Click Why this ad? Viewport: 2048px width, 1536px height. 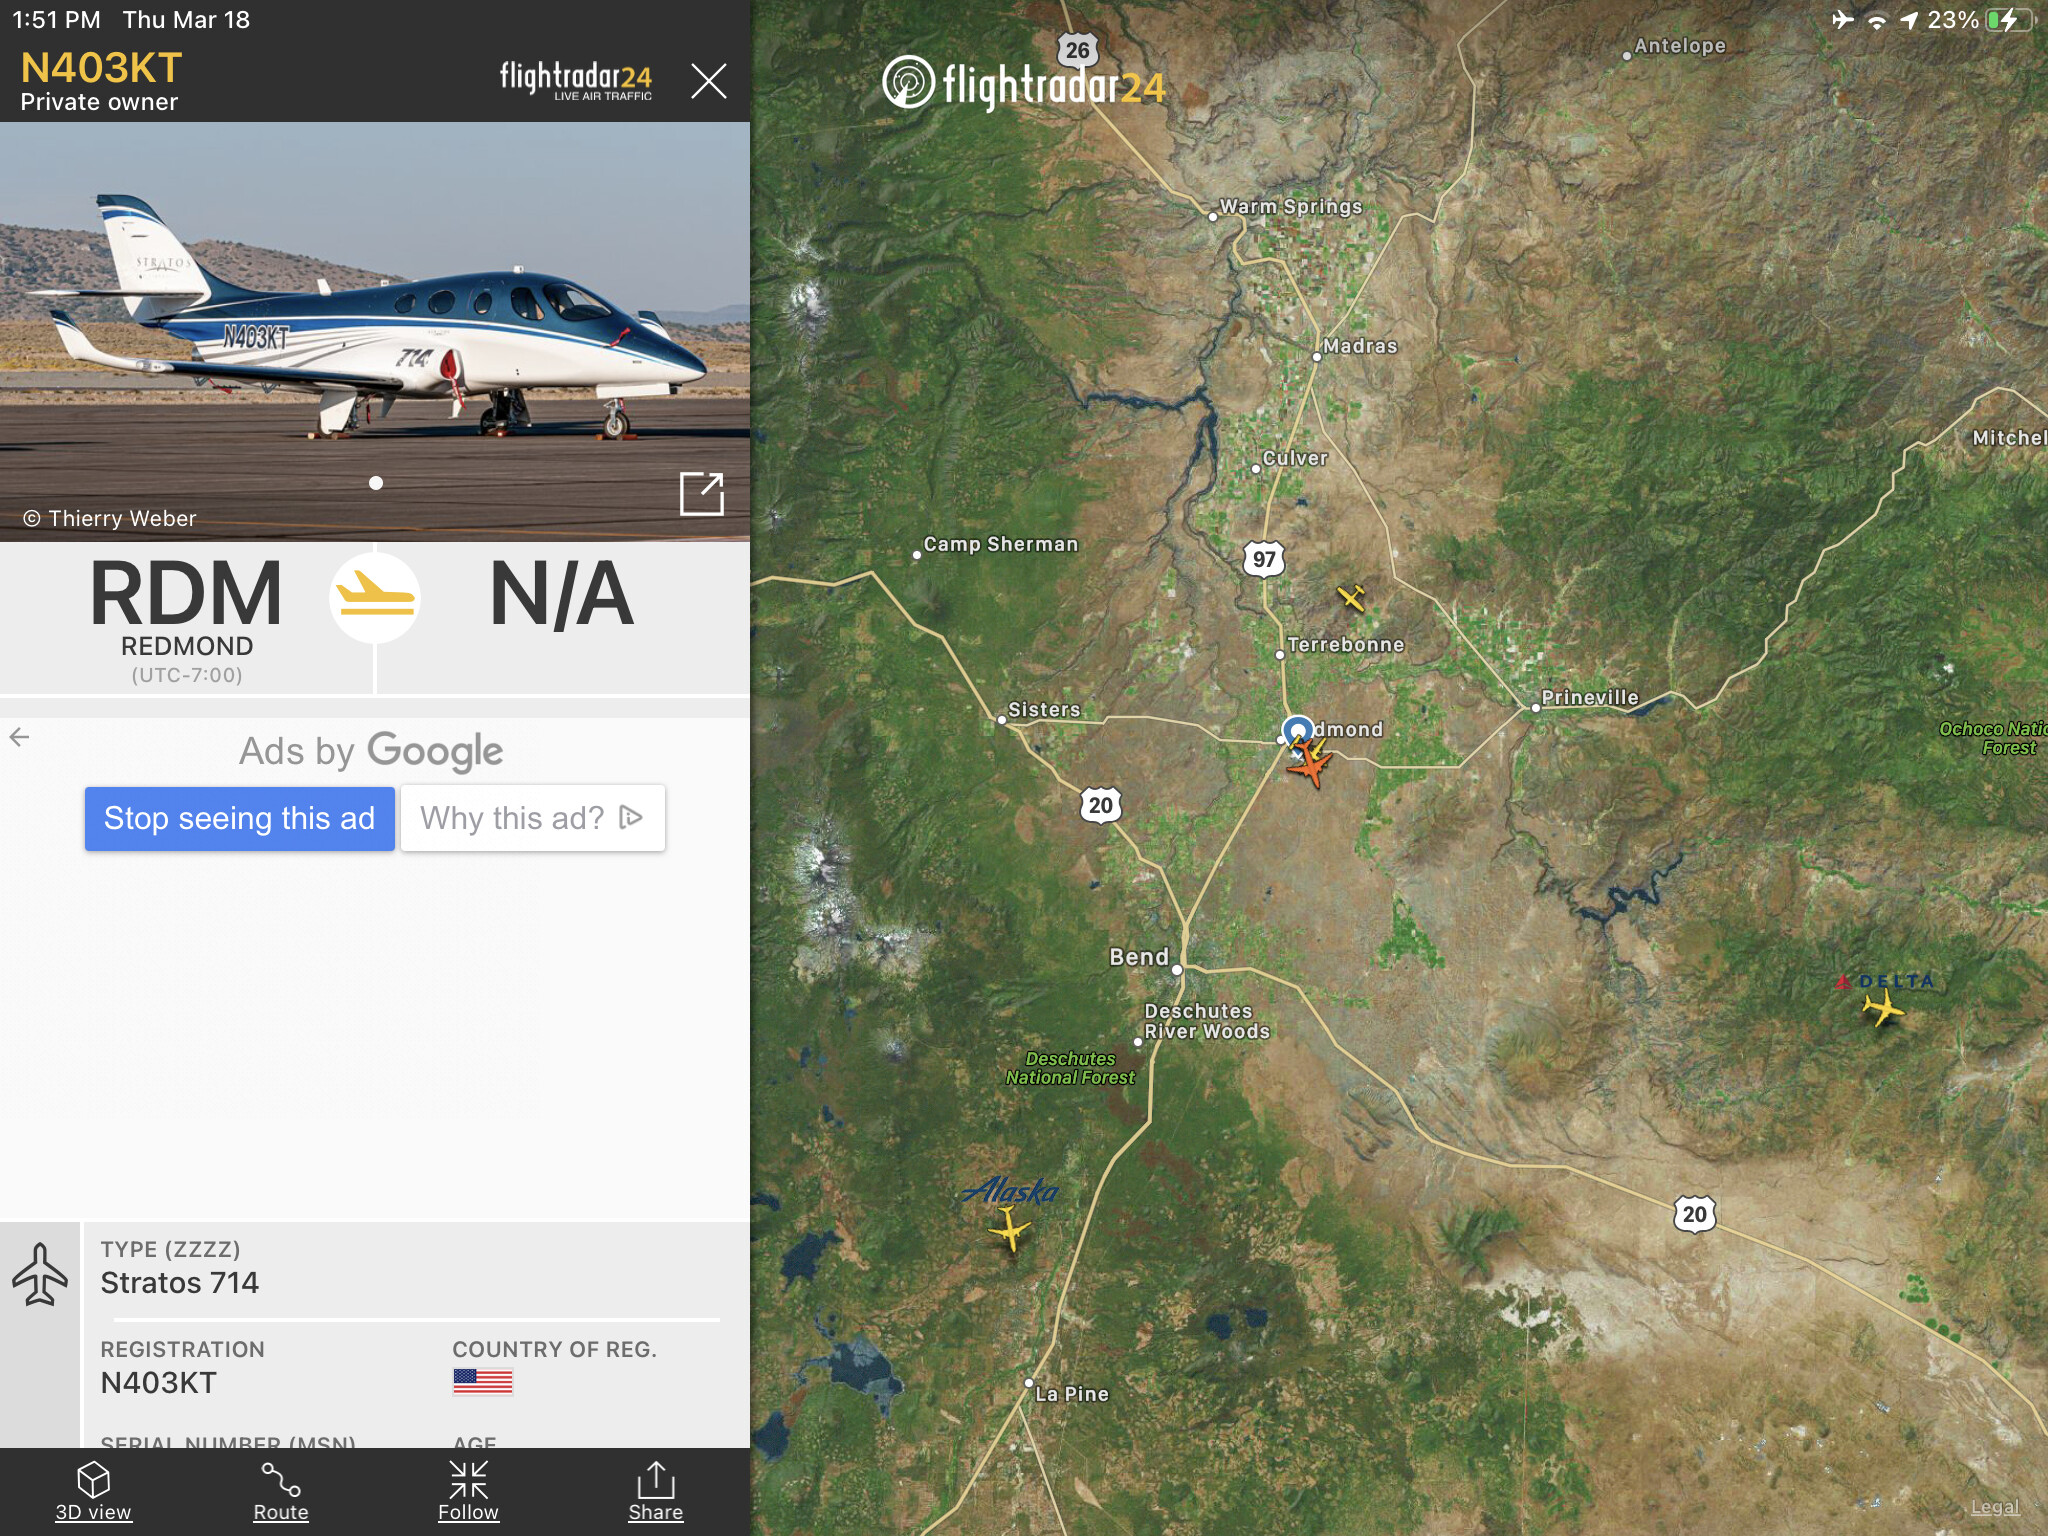click(x=533, y=818)
